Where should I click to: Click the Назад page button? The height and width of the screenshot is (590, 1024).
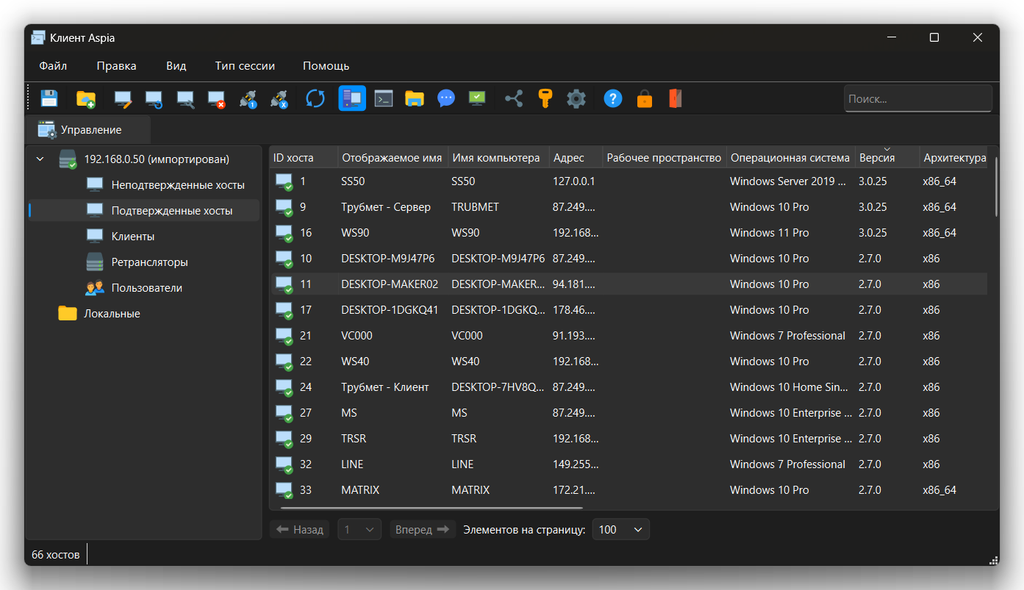pyautogui.click(x=300, y=529)
